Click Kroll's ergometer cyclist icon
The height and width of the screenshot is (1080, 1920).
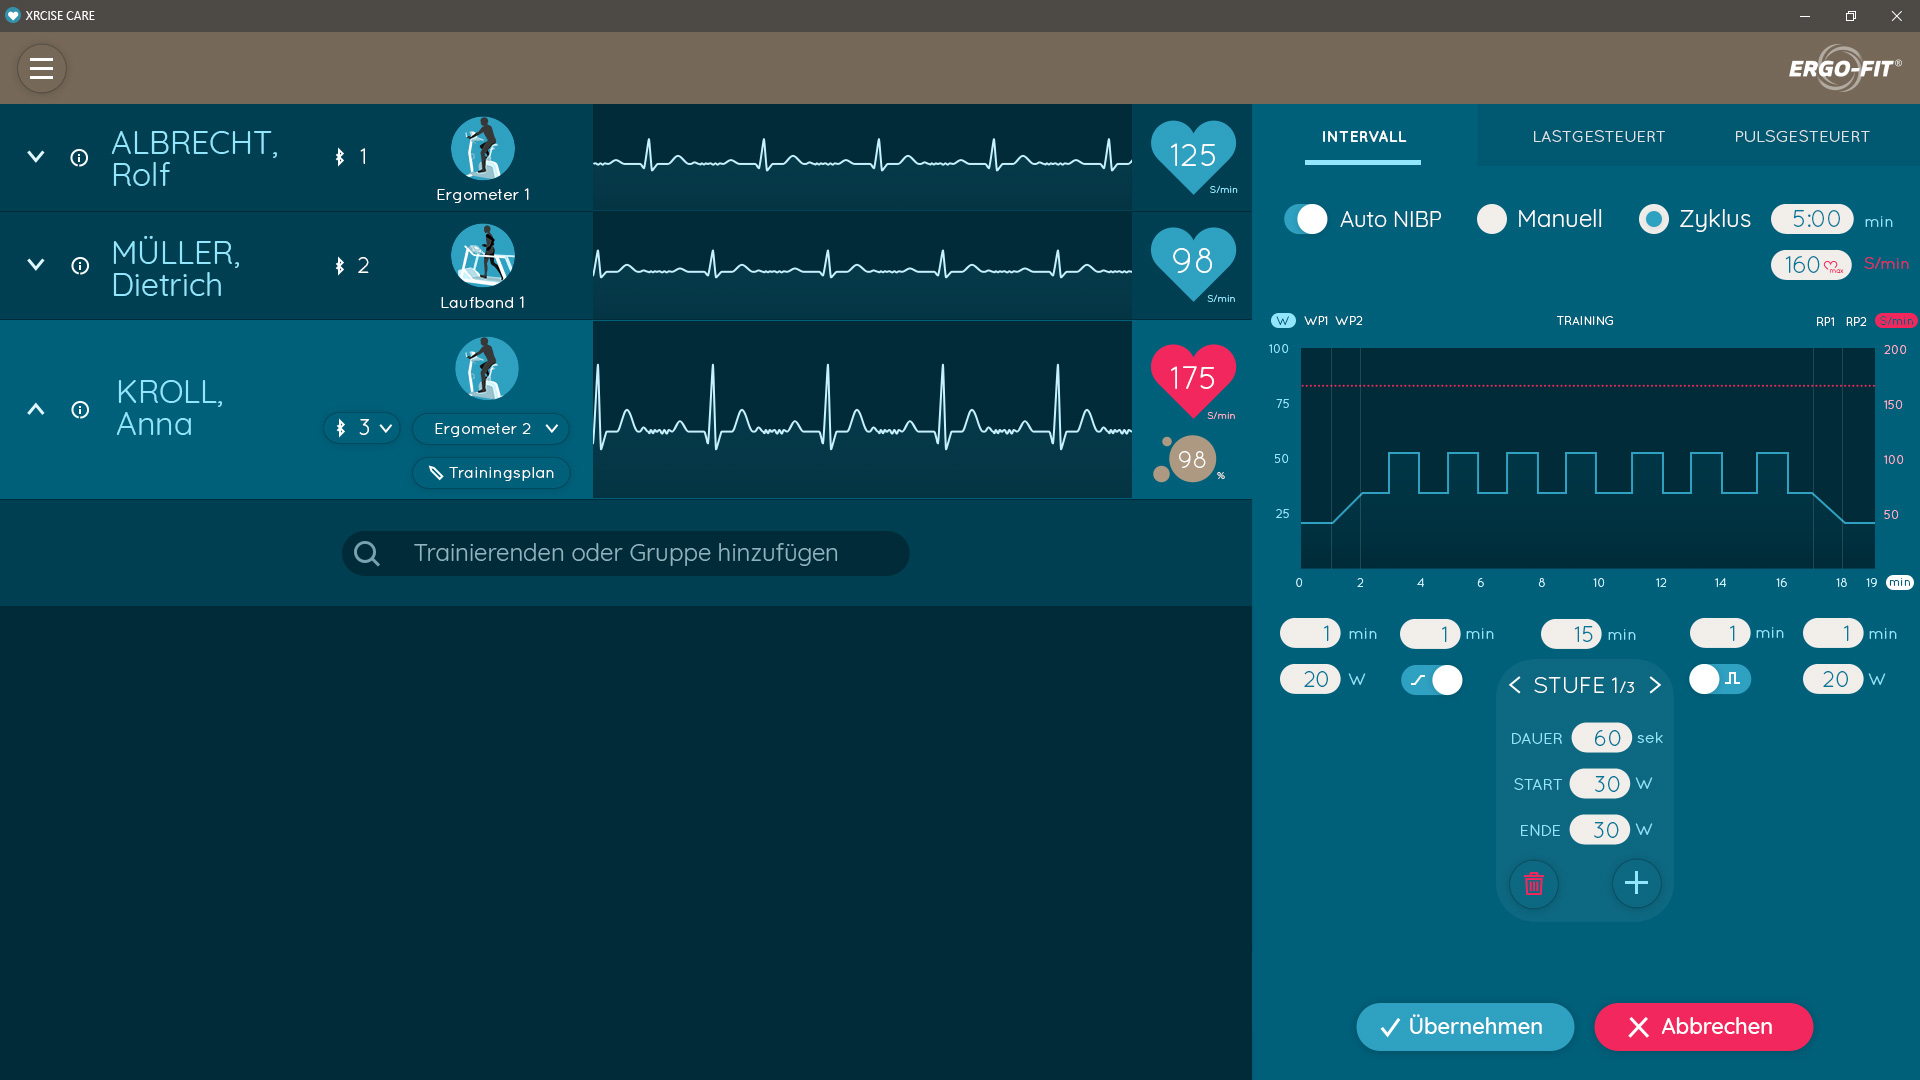tap(487, 369)
